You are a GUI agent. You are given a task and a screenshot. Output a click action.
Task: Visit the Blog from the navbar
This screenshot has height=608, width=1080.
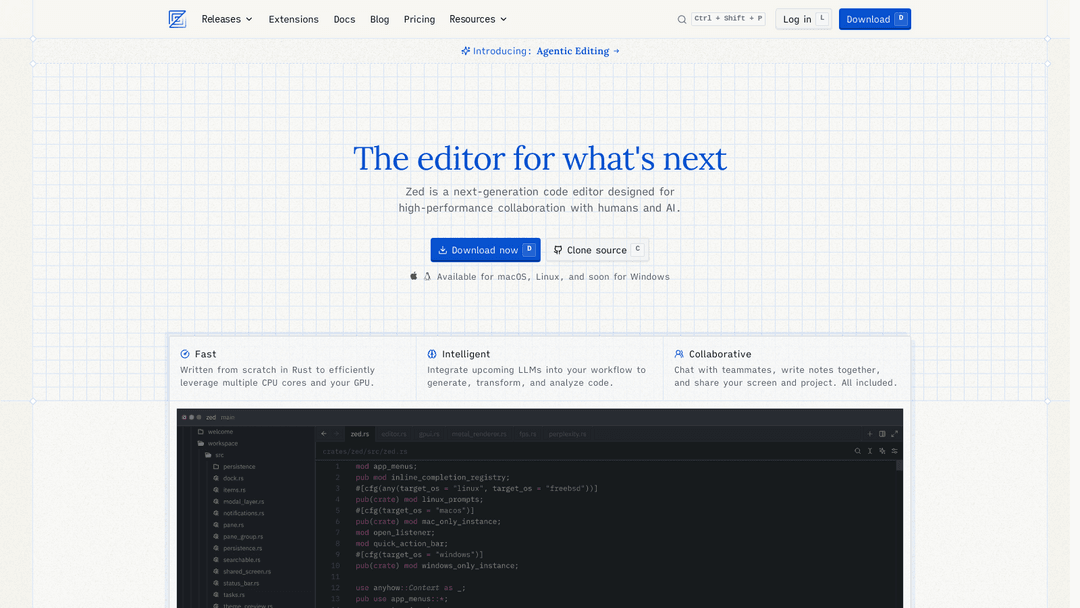coord(380,19)
